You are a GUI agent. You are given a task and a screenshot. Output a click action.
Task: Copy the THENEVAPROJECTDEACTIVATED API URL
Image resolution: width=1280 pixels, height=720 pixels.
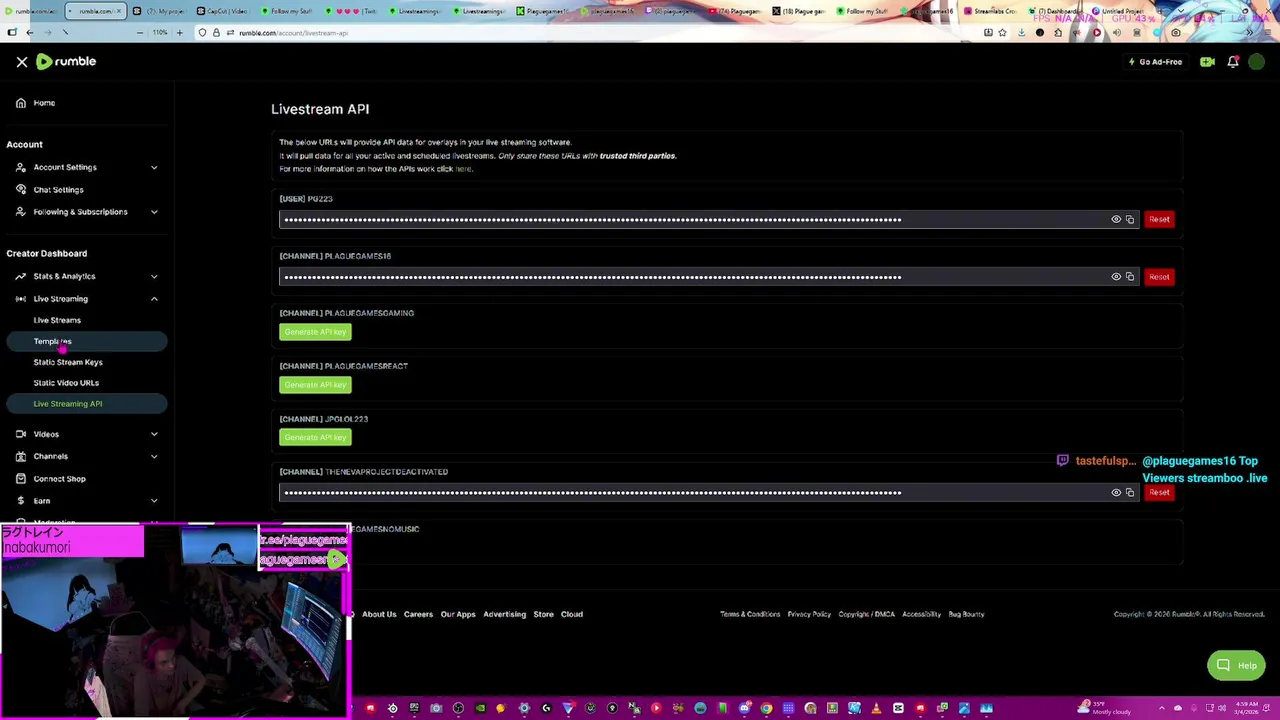(x=1130, y=493)
